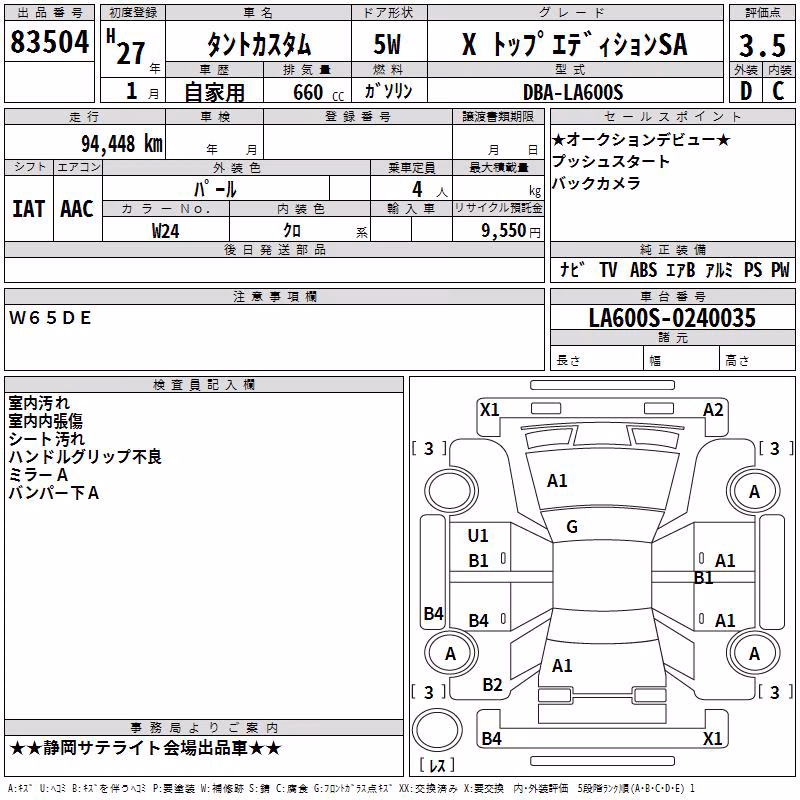
Task: Click the エアB equipment label
Action: pyautogui.click(x=681, y=269)
